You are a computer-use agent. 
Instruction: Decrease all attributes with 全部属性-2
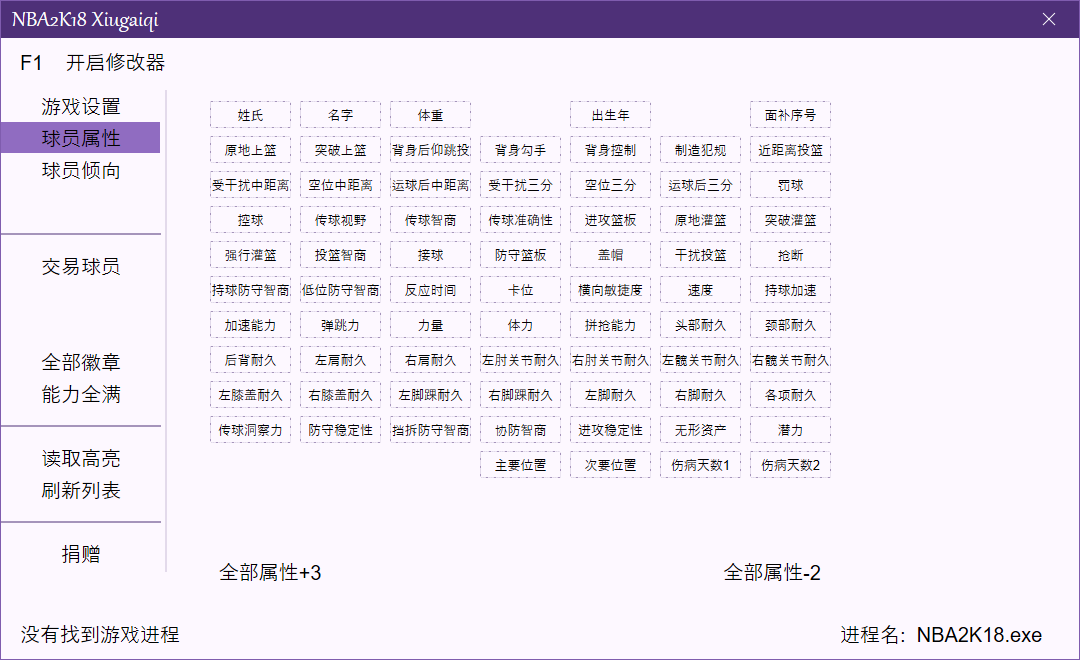coord(772,573)
